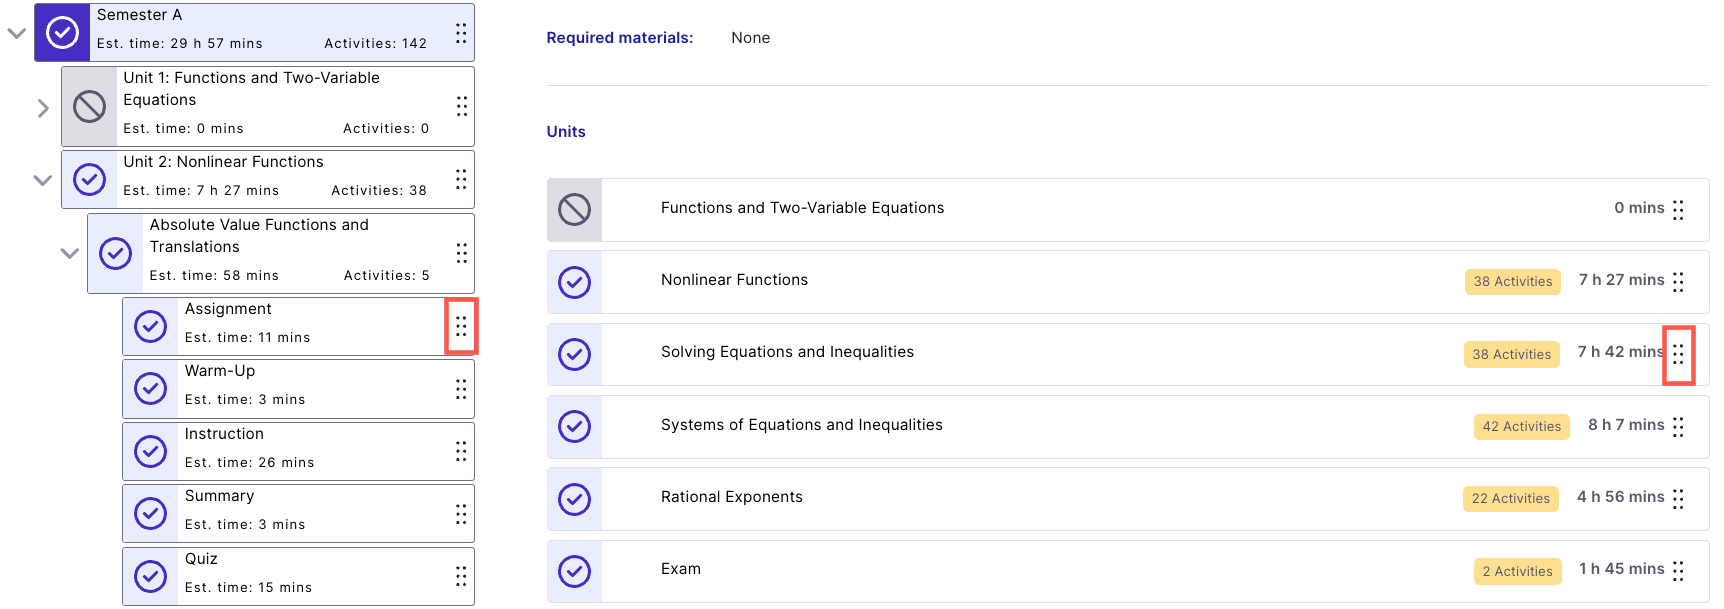This screenshot has width=1724, height=609.
Task: Click drag handle on Assignment activity
Action: [x=461, y=326]
